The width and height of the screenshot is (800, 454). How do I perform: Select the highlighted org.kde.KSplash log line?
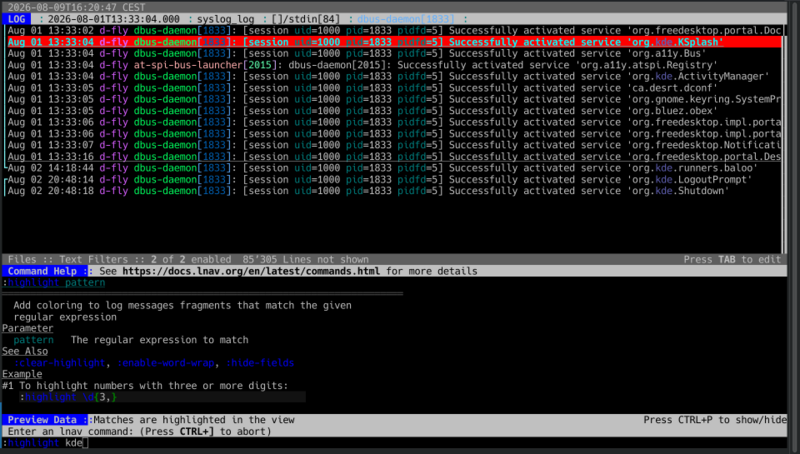click(394, 42)
